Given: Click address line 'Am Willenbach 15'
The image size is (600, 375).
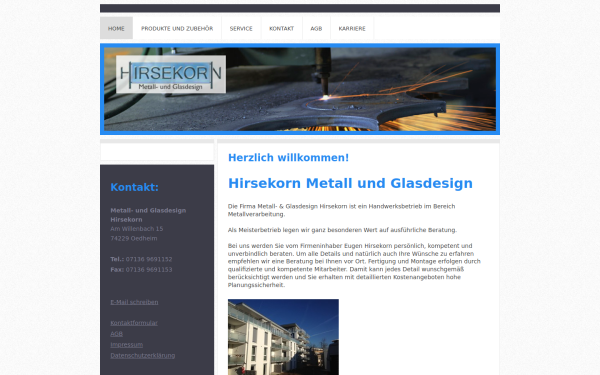Looking at the screenshot, I should click(x=137, y=229).
